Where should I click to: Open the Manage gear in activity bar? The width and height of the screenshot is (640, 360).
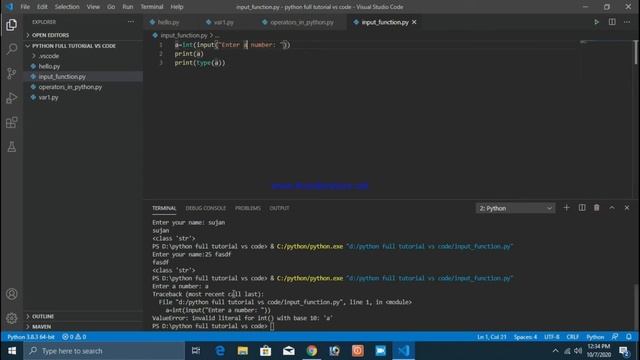click(11, 318)
